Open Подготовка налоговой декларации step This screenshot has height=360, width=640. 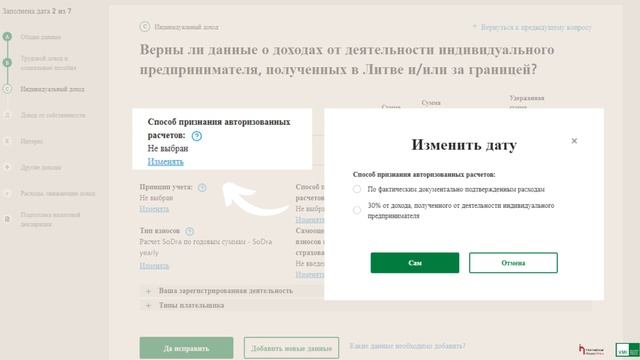click(x=50, y=220)
